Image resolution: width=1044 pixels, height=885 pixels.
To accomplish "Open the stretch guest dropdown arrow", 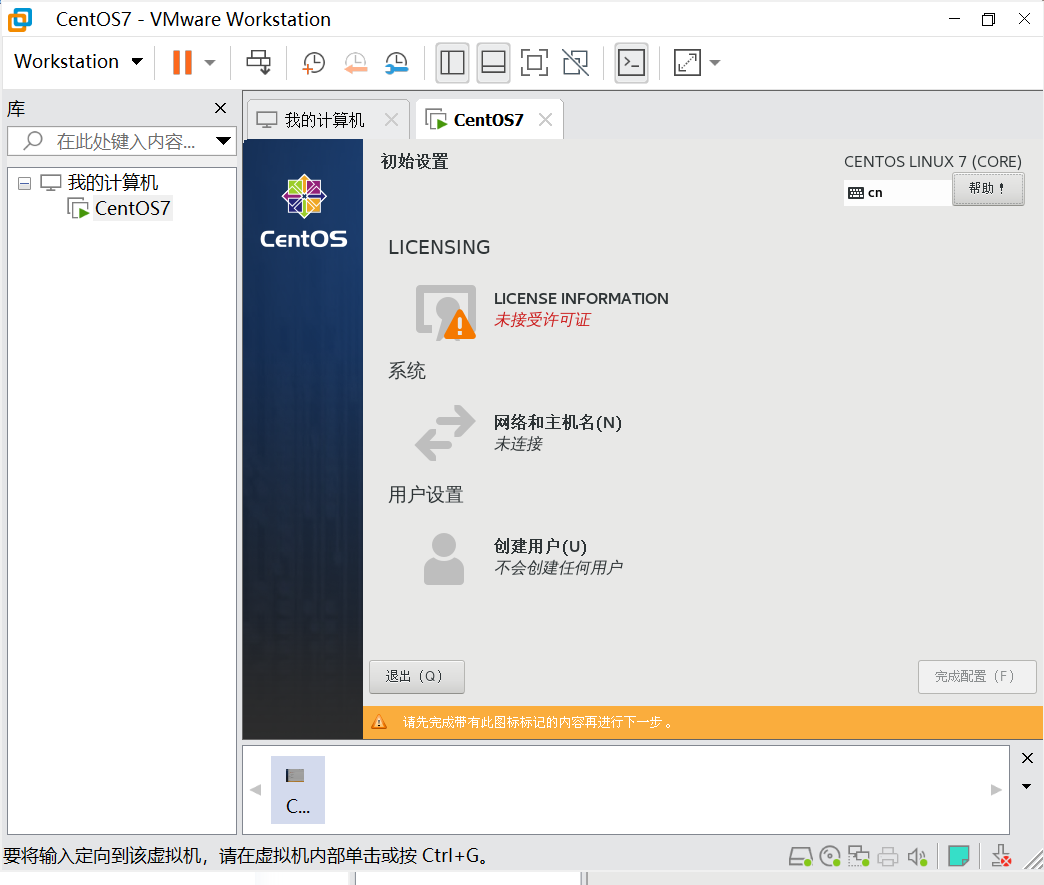I will click(715, 63).
